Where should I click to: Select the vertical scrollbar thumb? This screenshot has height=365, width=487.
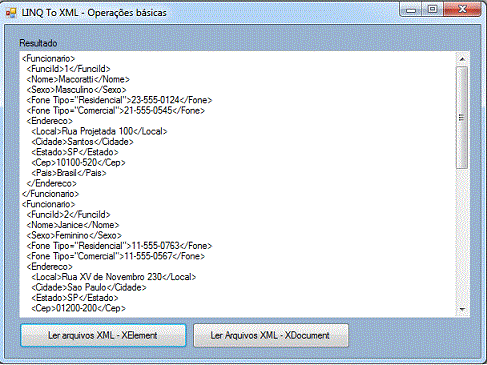pyautogui.click(x=462, y=117)
